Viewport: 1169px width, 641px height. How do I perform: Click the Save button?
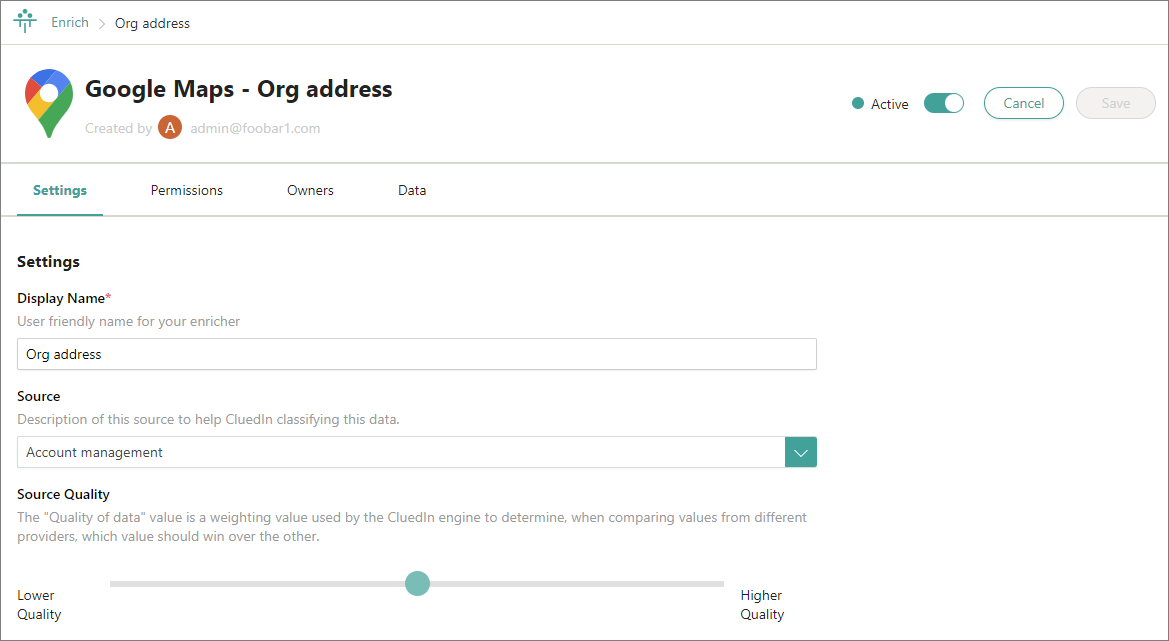(x=1115, y=103)
